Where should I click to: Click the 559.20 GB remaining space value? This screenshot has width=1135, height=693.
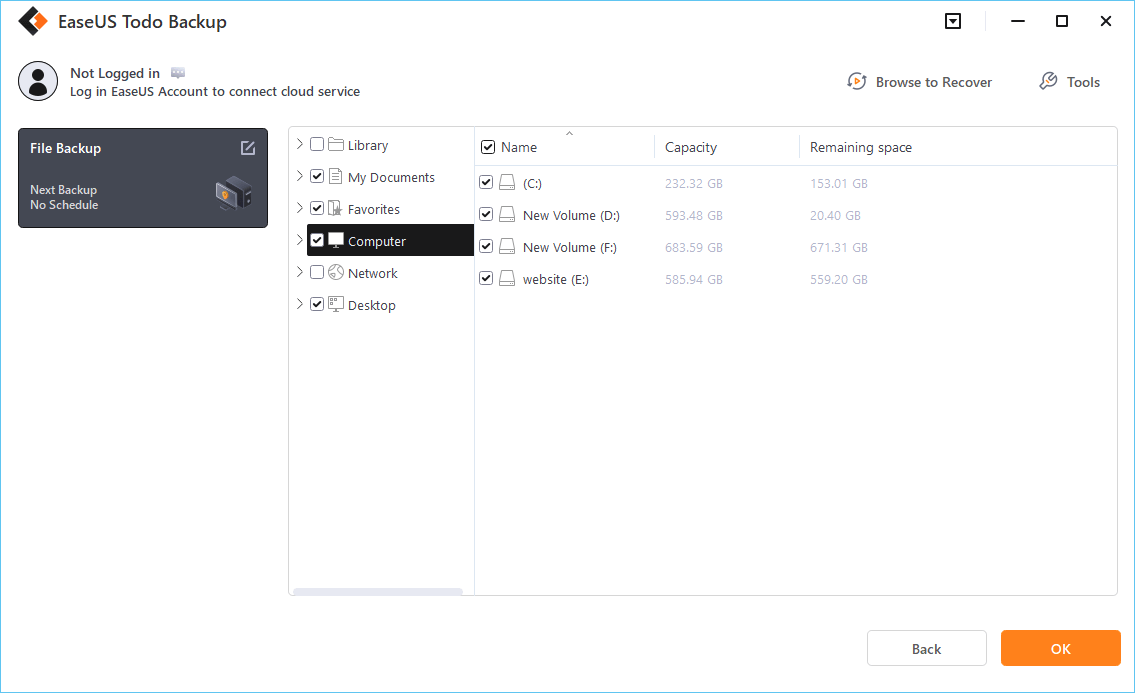tap(838, 280)
